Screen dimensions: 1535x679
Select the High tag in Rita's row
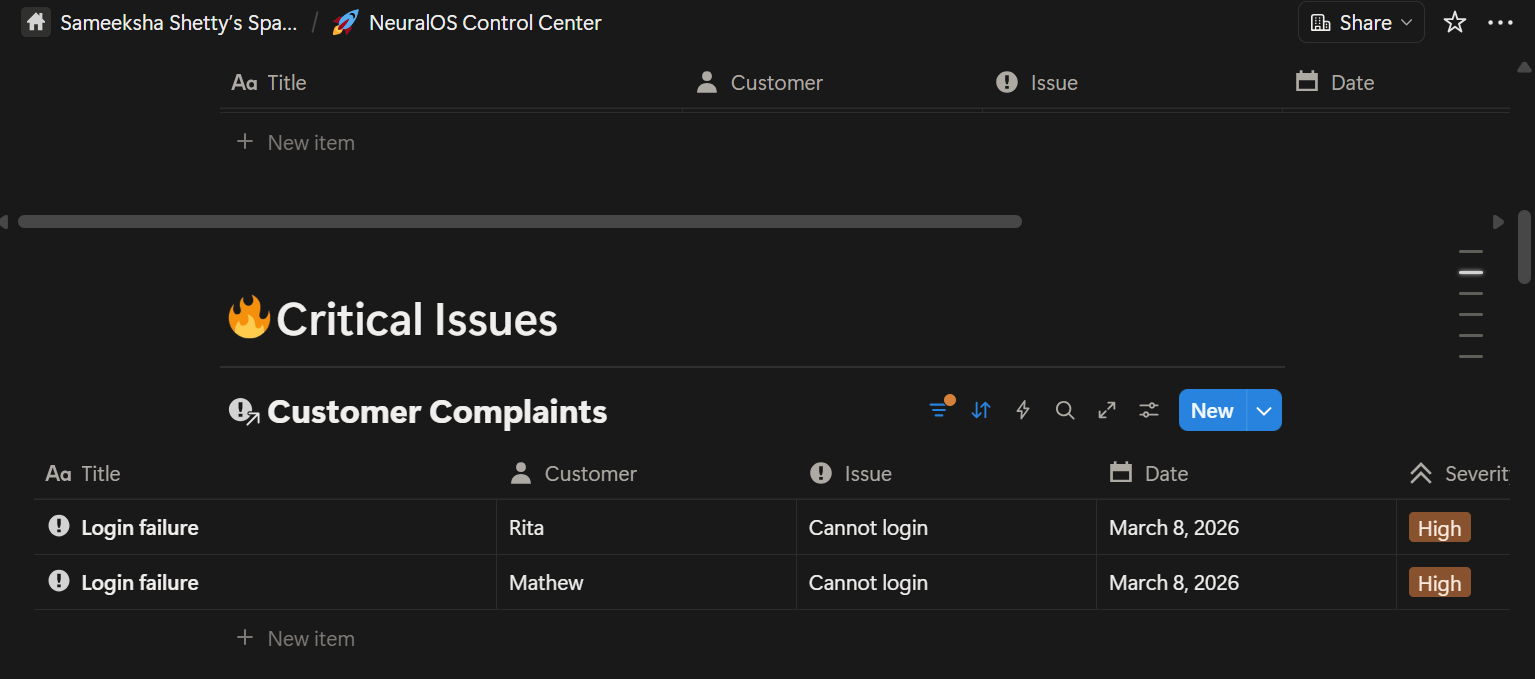click(x=1439, y=528)
